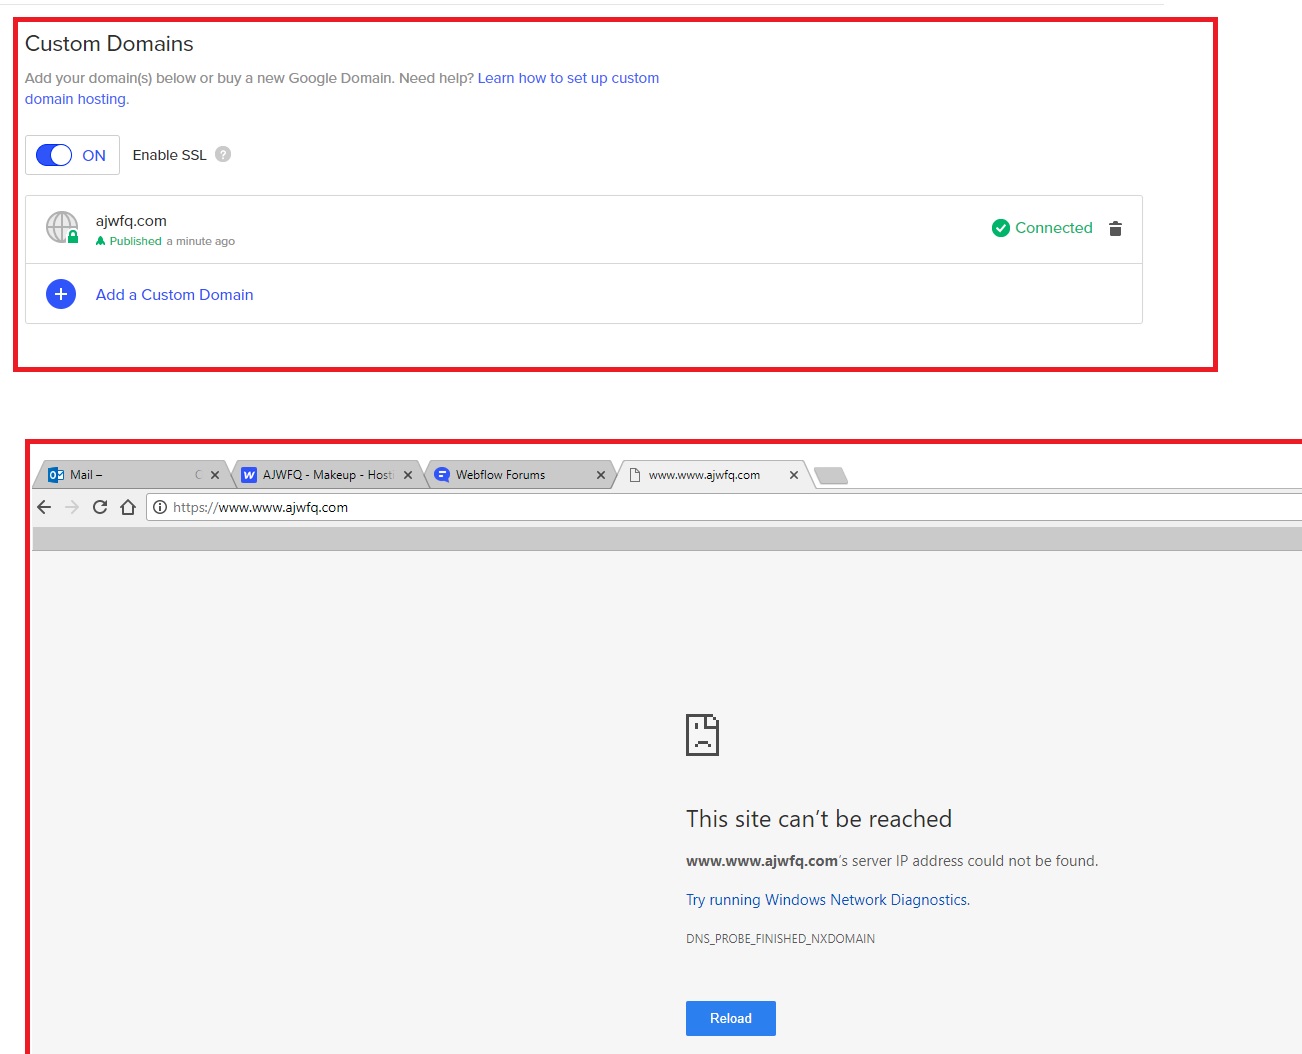Click the browser forward arrow
1302x1054 pixels.
coord(72,507)
